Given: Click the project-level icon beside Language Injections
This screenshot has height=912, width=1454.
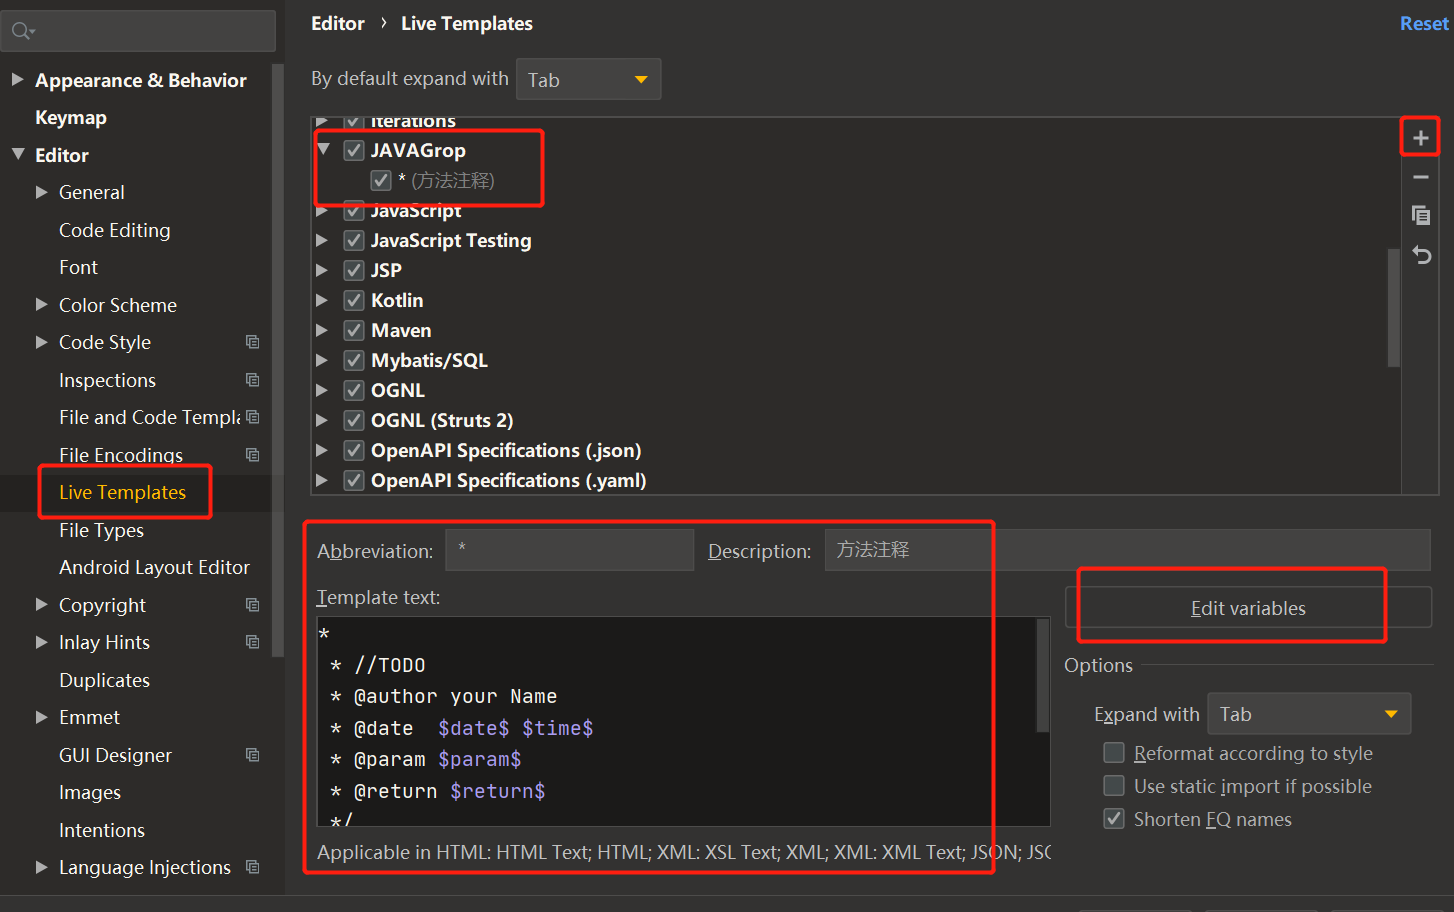Looking at the screenshot, I should point(253,867).
